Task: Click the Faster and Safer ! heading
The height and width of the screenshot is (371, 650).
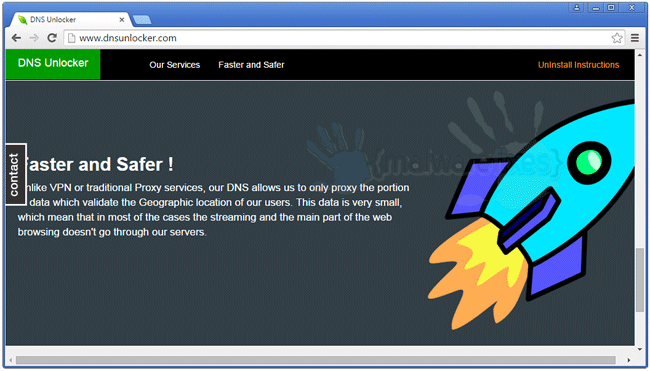Action: pyautogui.click(x=99, y=164)
